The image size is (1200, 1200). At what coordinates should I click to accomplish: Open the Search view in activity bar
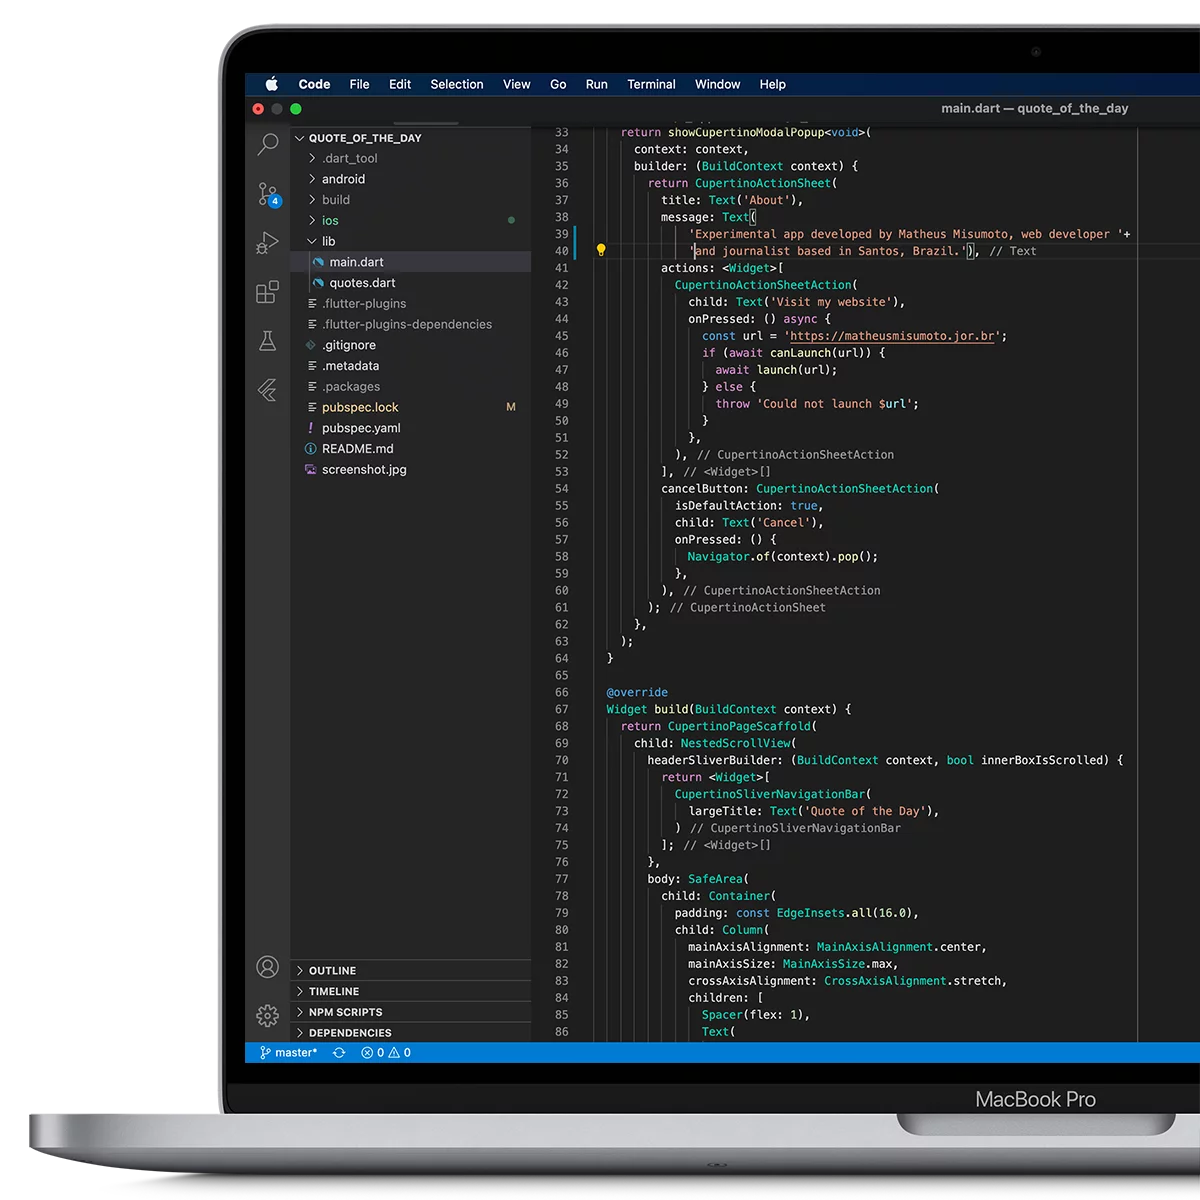(x=267, y=144)
